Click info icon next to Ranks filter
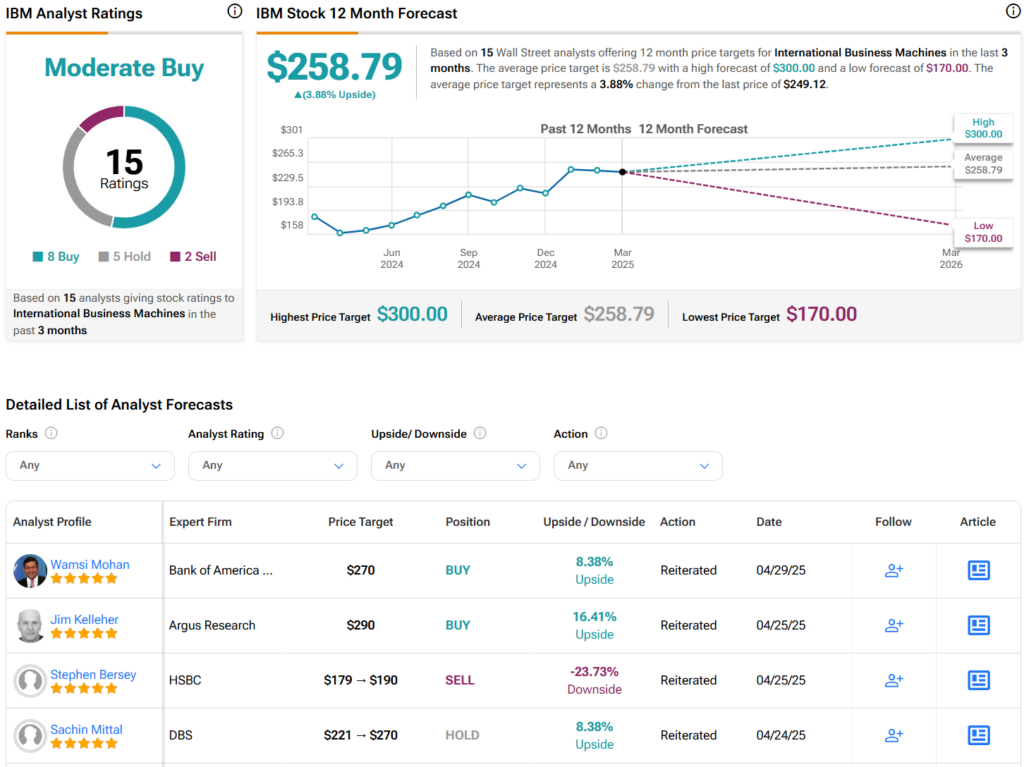The height and width of the screenshot is (767, 1024). [51, 434]
